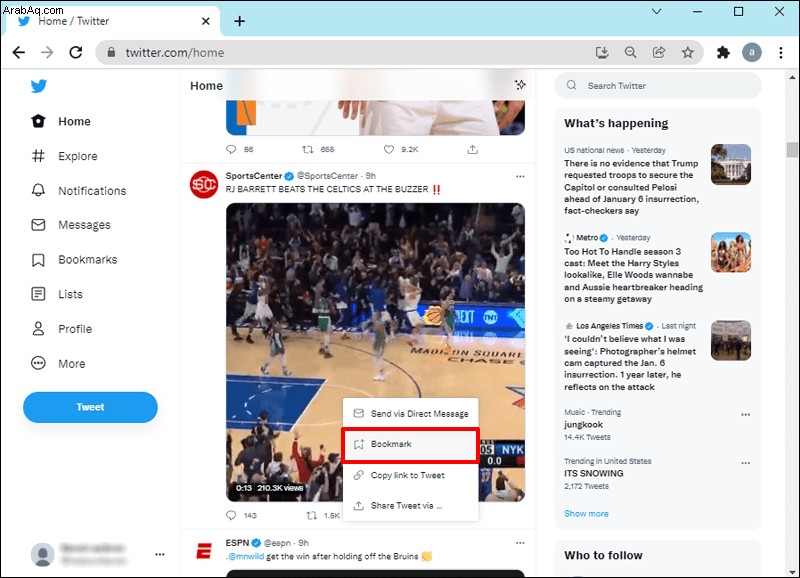Screen dimensions: 800x578
Task: Select the Home / Twitter tab
Action: click(112, 21)
